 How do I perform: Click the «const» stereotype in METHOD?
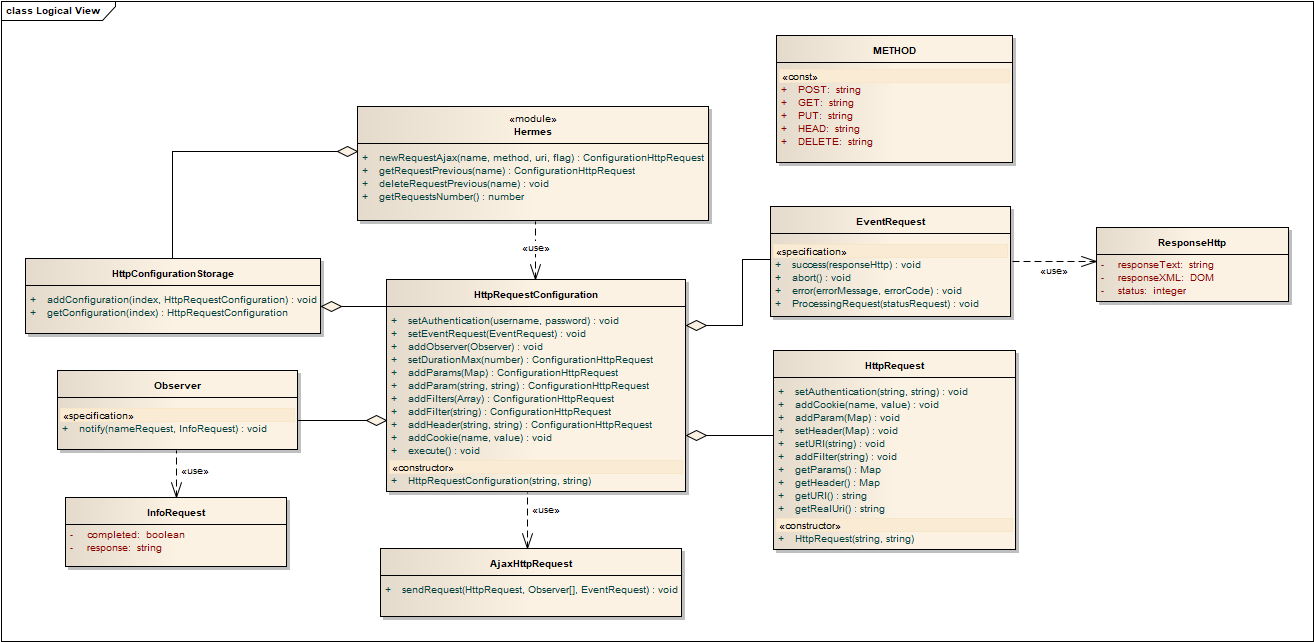[x=799, y=77]
